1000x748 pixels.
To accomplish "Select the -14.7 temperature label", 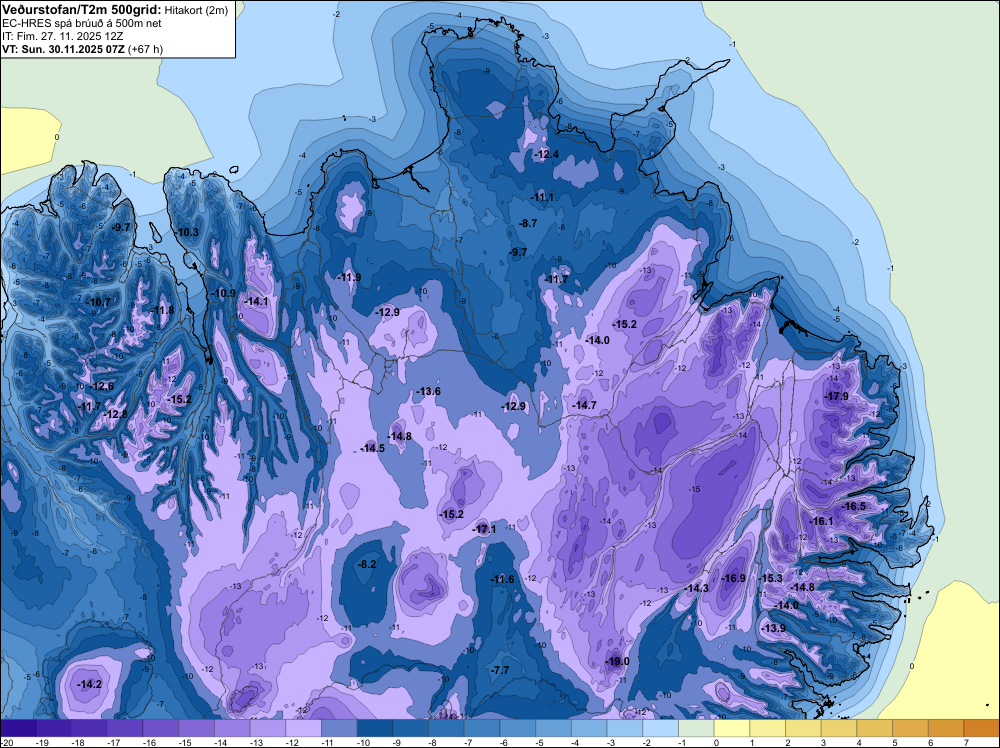I will coord(584,405).
